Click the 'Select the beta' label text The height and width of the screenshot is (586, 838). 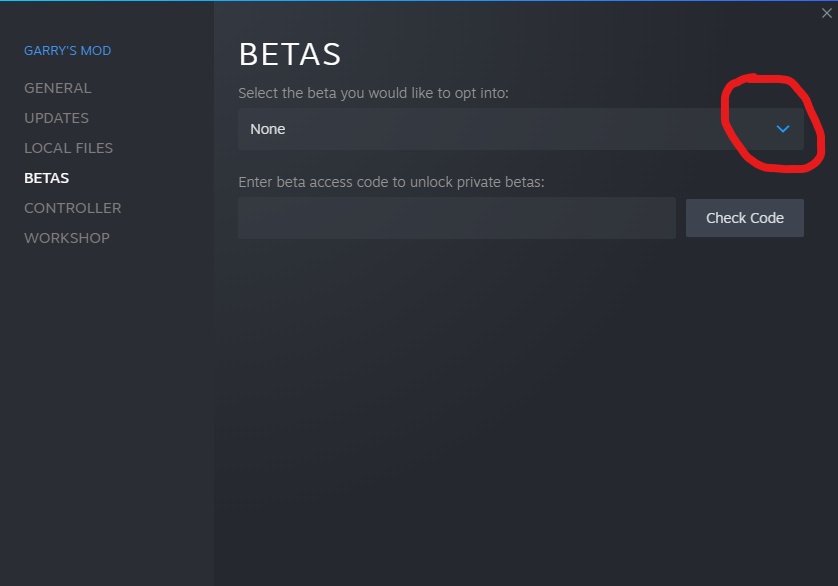(373, 93)
